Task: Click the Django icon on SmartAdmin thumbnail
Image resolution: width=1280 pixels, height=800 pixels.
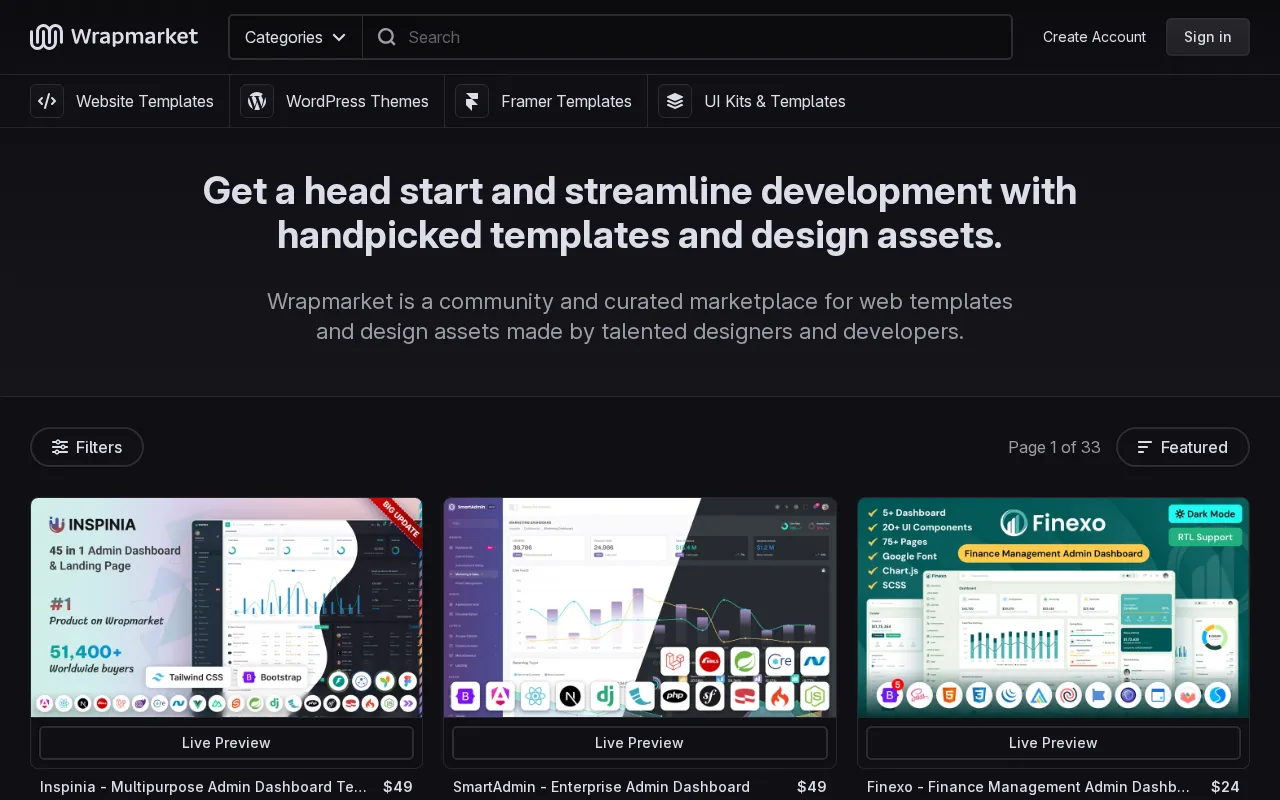Action: 604,695
